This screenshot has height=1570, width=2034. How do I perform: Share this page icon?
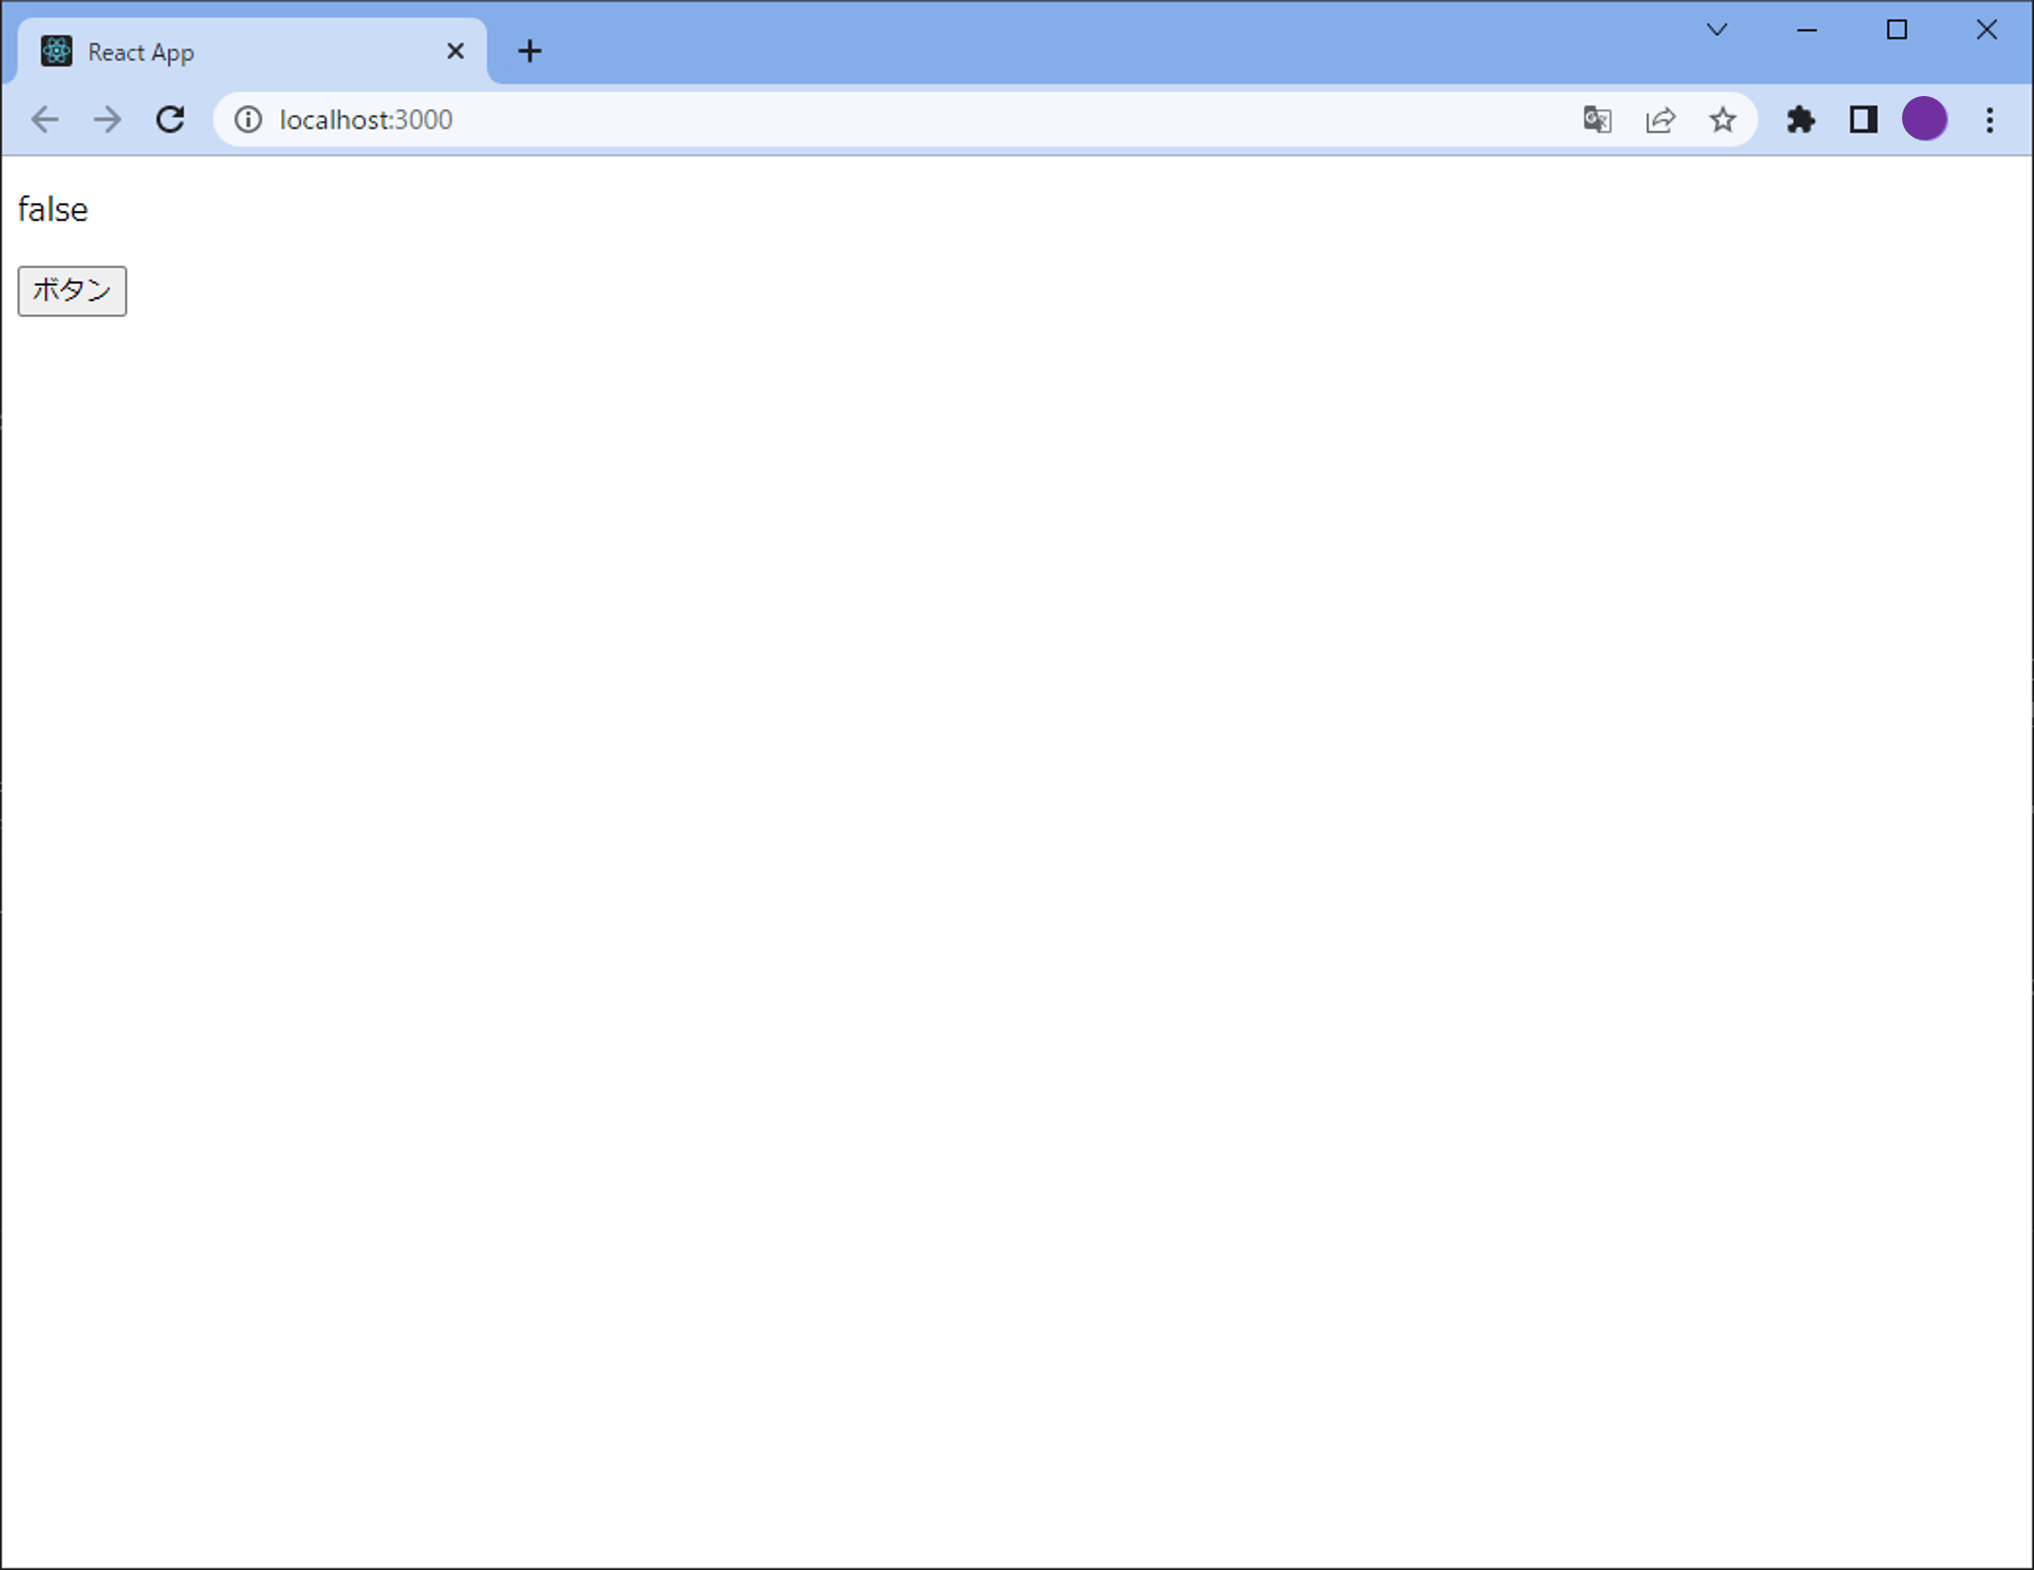(1660, 120)
